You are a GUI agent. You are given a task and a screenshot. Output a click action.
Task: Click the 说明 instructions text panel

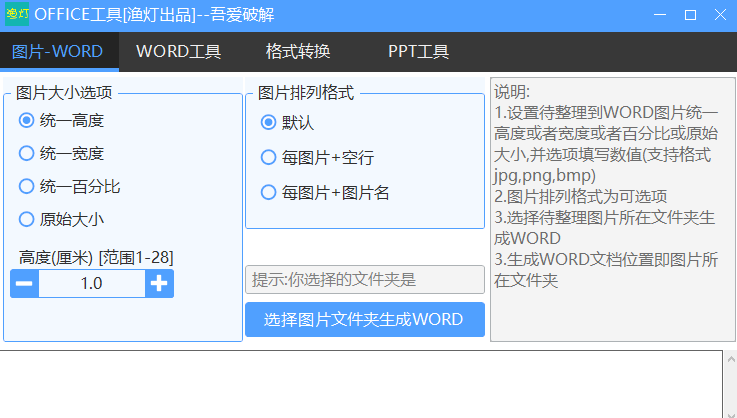612,210
